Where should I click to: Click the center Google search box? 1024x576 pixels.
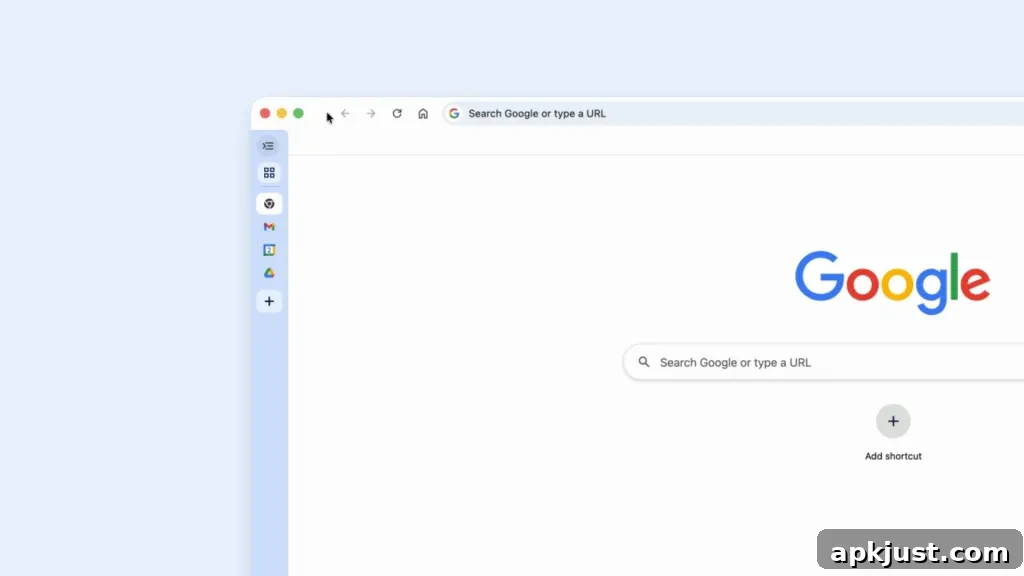pos(824,362)
